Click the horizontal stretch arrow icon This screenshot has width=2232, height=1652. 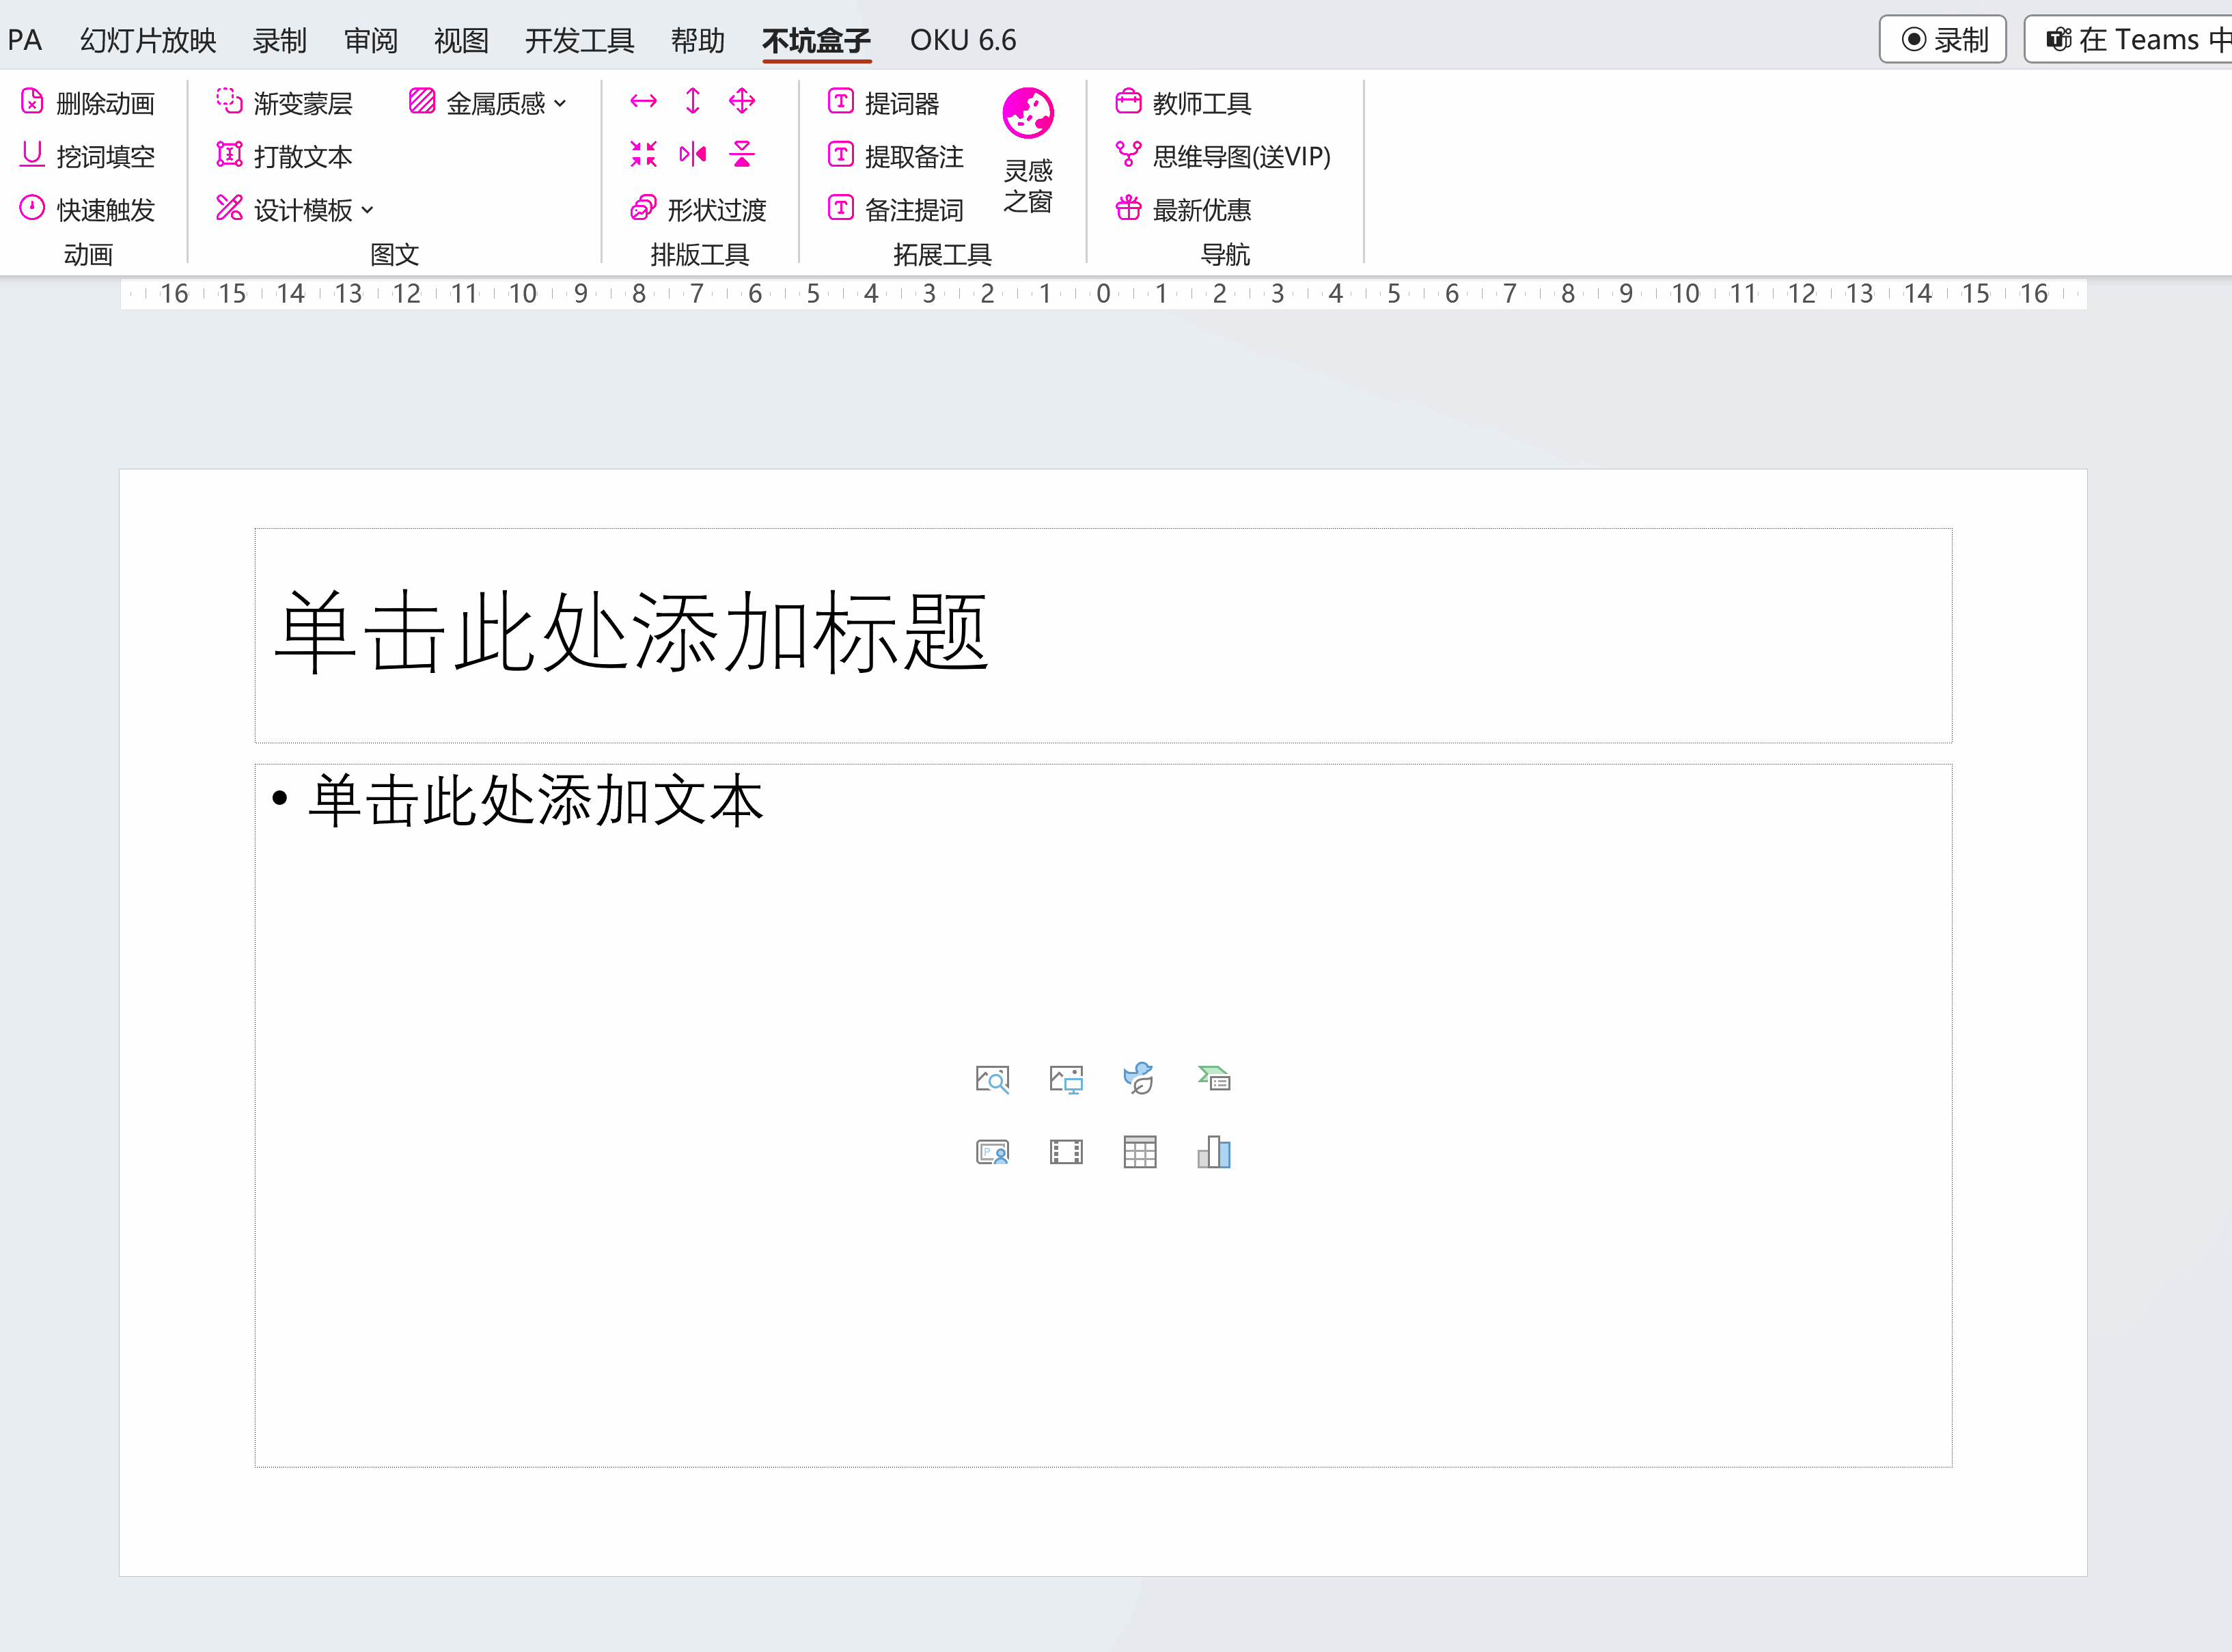pos(643,101)
